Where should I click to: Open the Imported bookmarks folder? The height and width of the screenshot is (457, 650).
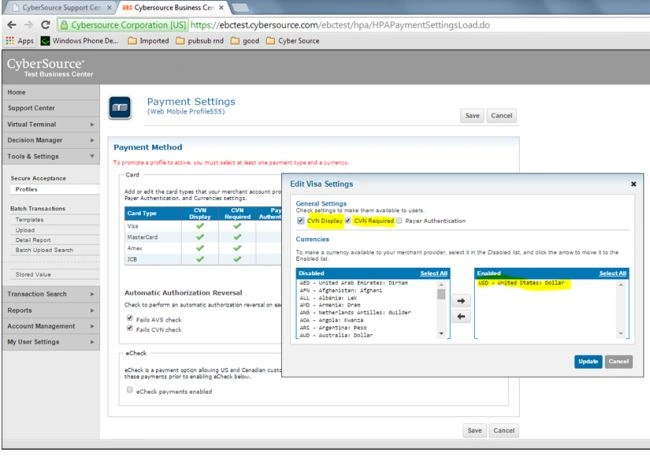148,41
